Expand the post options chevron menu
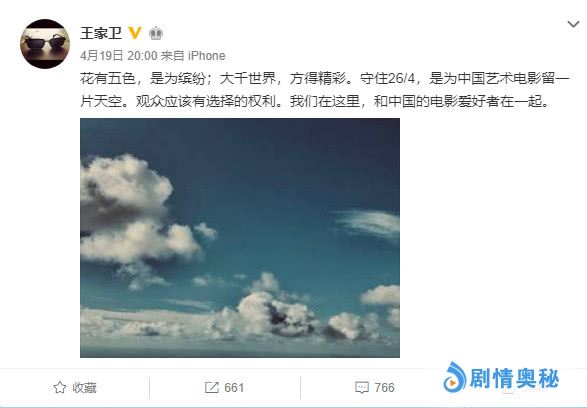Viewport: 587px width, 408px height. coord(573,25)
